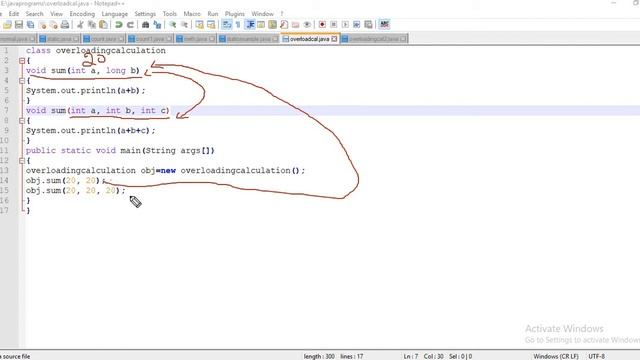Click 'Windows (CR LF)' in status bar
This screenshot has height=360, width=640.
[556, 356]
